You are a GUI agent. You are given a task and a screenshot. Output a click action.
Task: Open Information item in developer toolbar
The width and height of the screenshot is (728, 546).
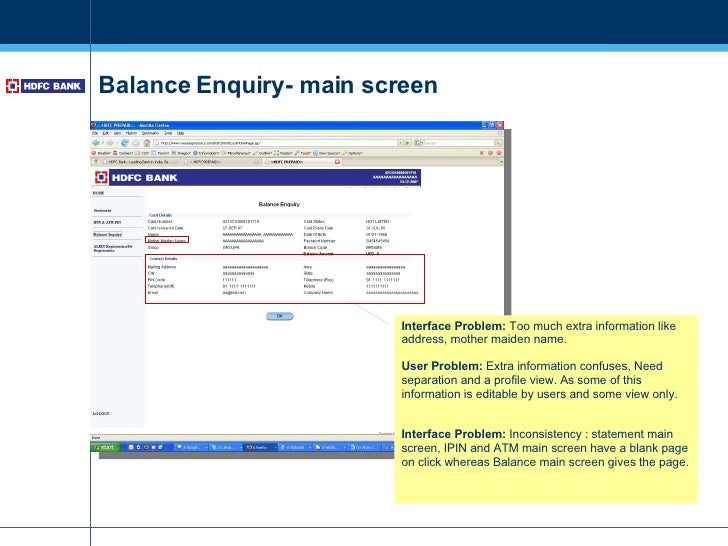click(x=206, y=153)
